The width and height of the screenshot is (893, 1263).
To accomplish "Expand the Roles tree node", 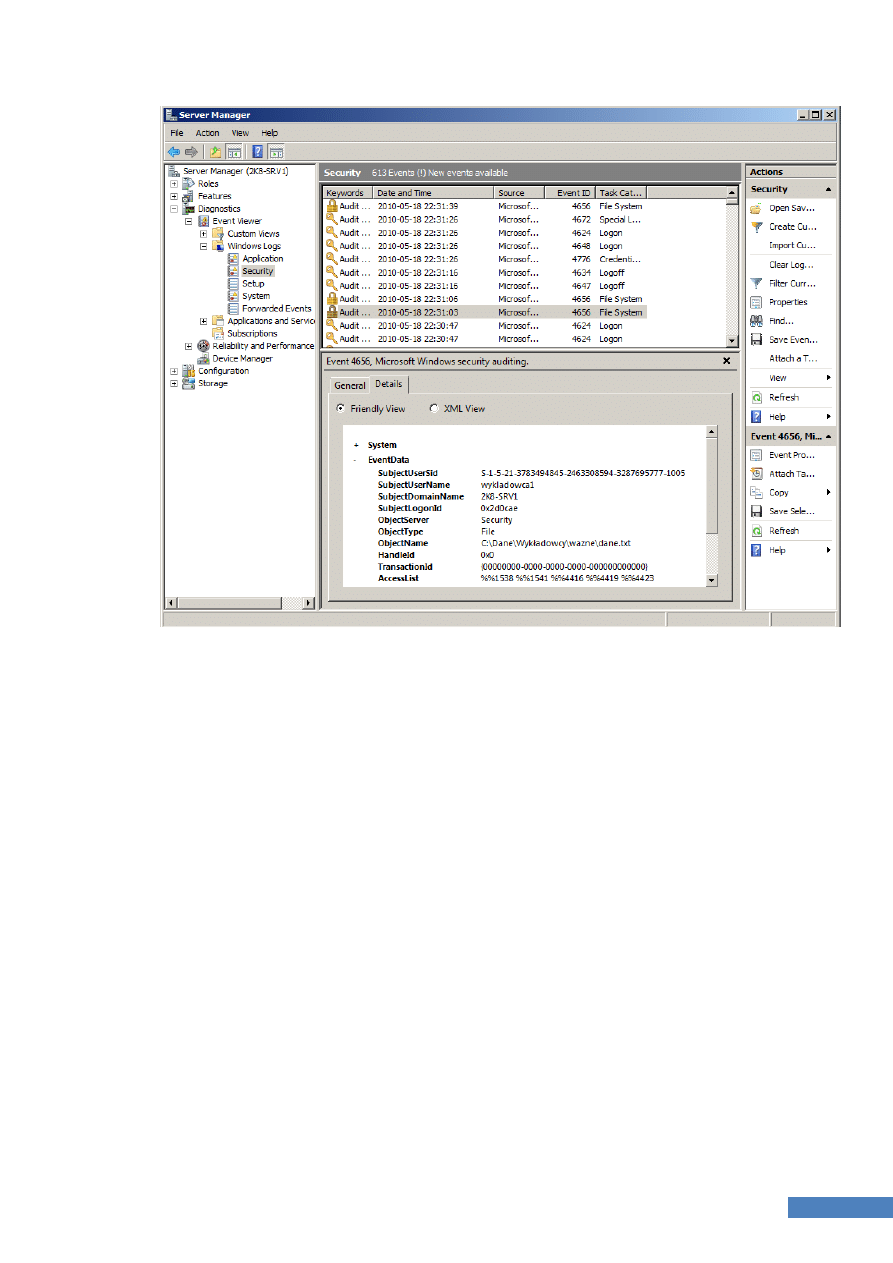I will tap(174, 184).
